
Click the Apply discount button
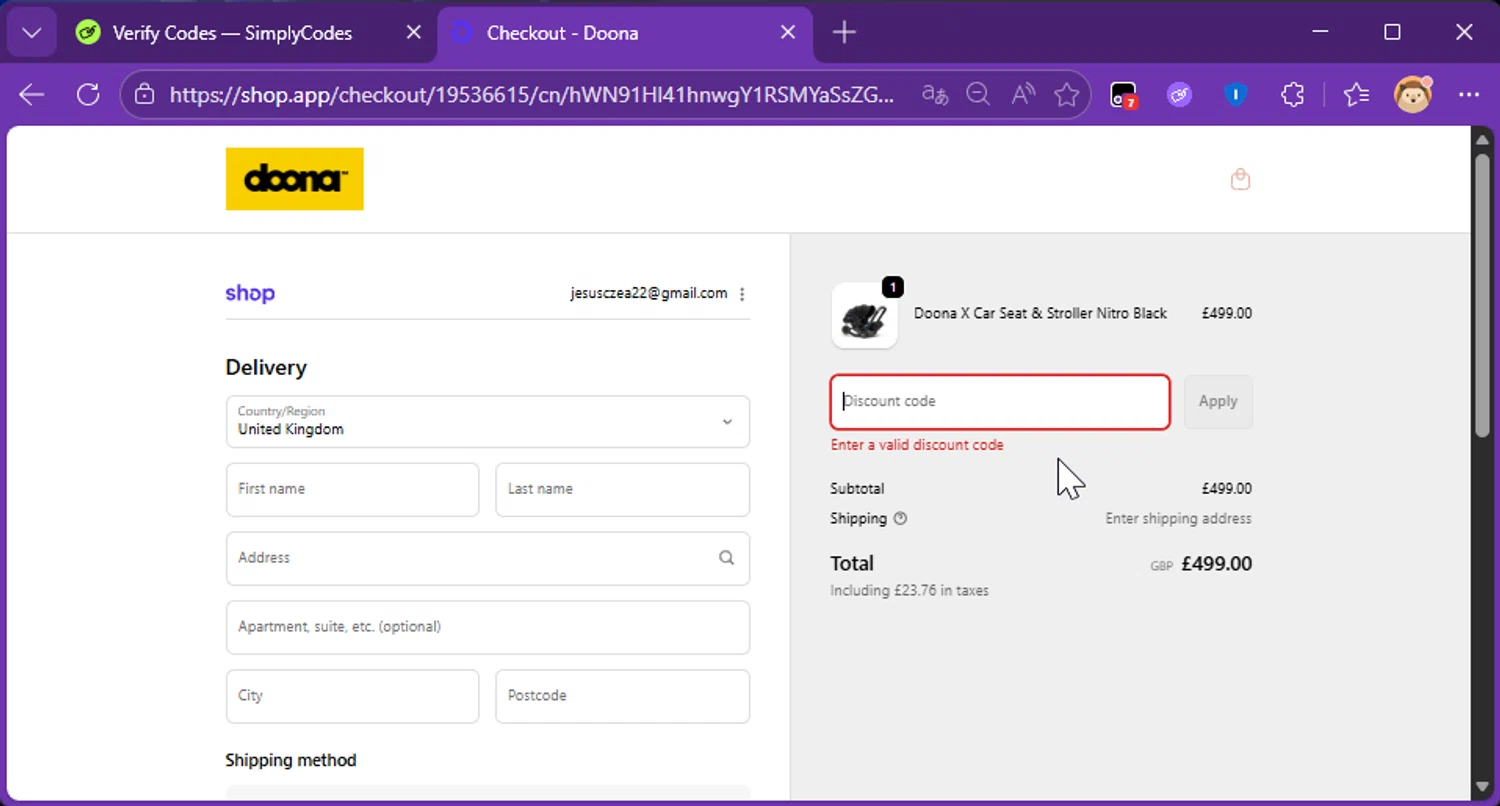point(1218,402)
